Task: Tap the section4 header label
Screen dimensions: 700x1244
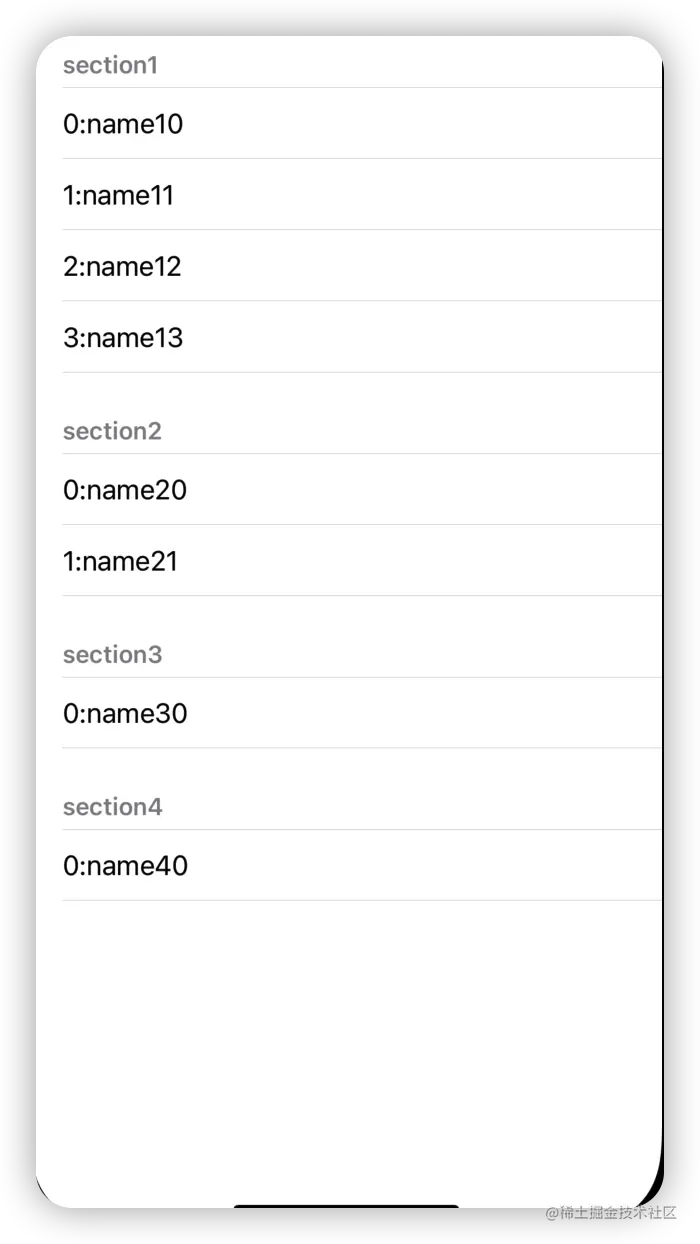Action: (112, 806)
